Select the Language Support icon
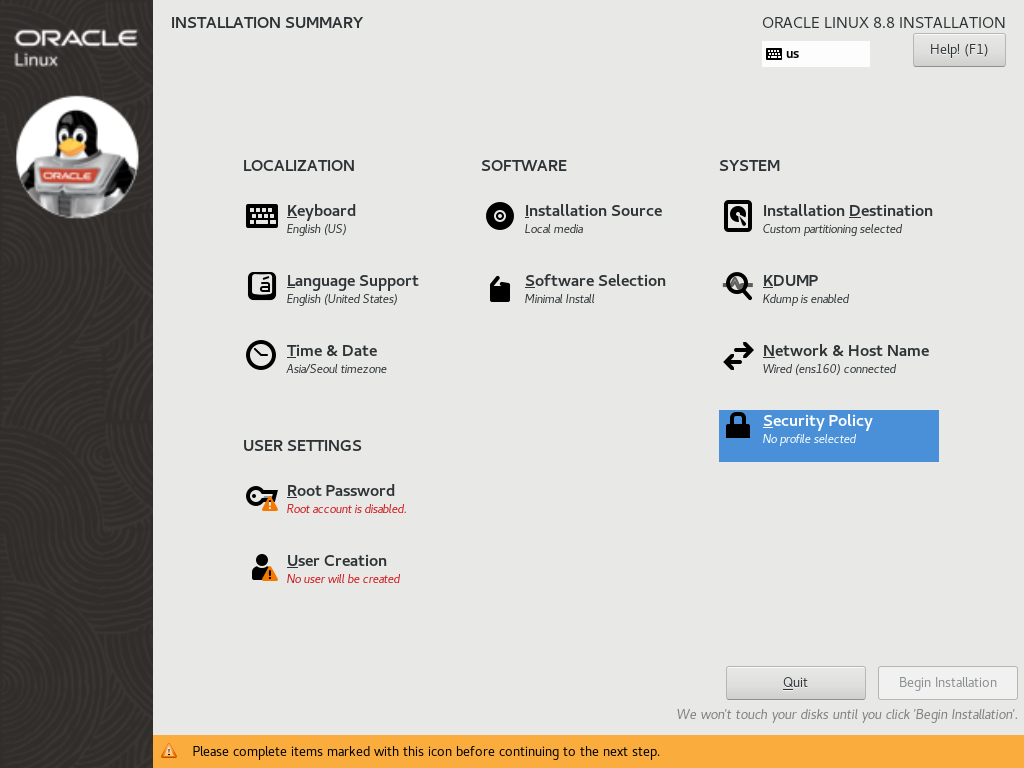Viewport: 1024px width, 768px height. [x=261, y=286]
